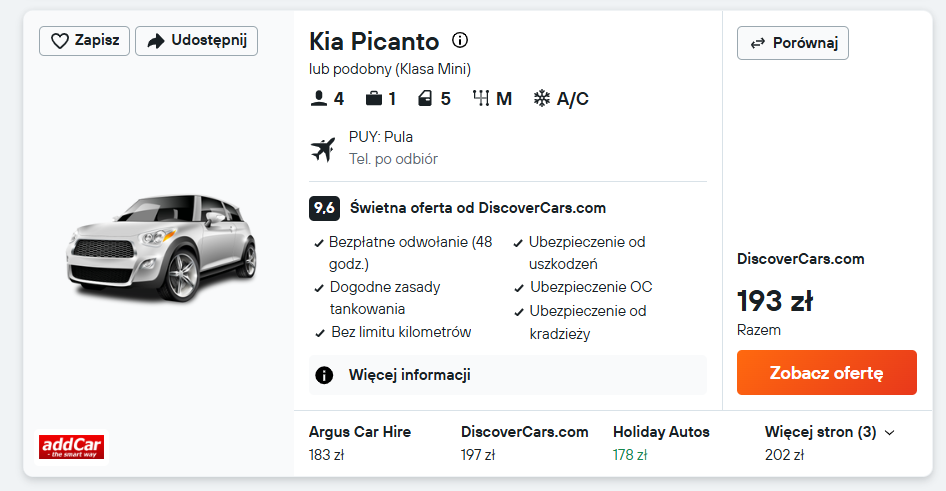The image size is (946, 491).
Task: Click the manual gearbox icon
Action: tap(481, 98)
